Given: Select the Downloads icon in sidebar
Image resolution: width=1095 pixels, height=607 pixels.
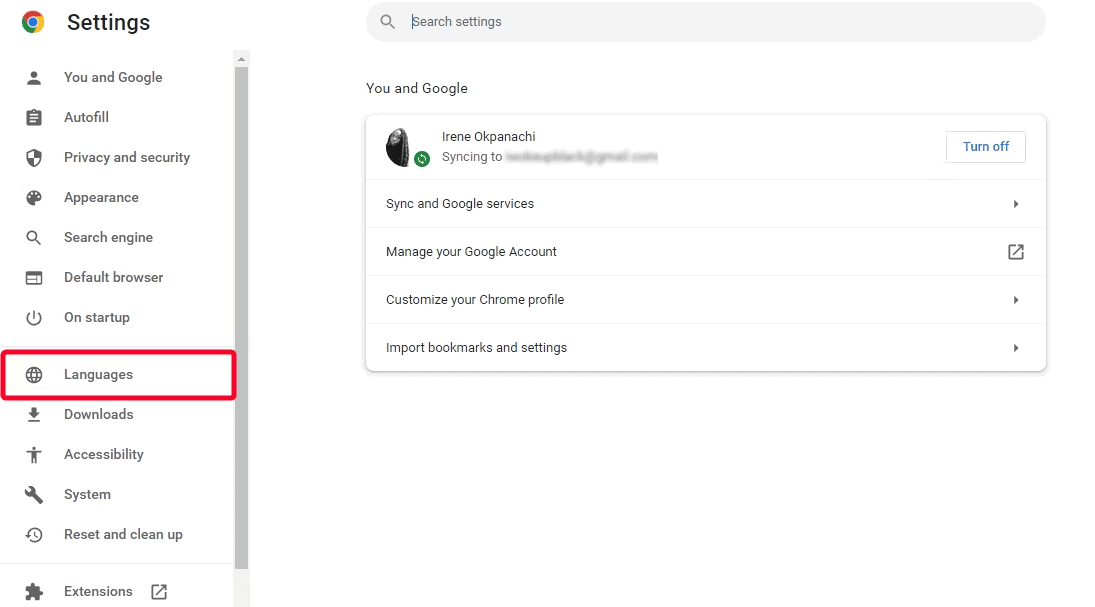Looking at the screenshot, I should tap(35, 414).
